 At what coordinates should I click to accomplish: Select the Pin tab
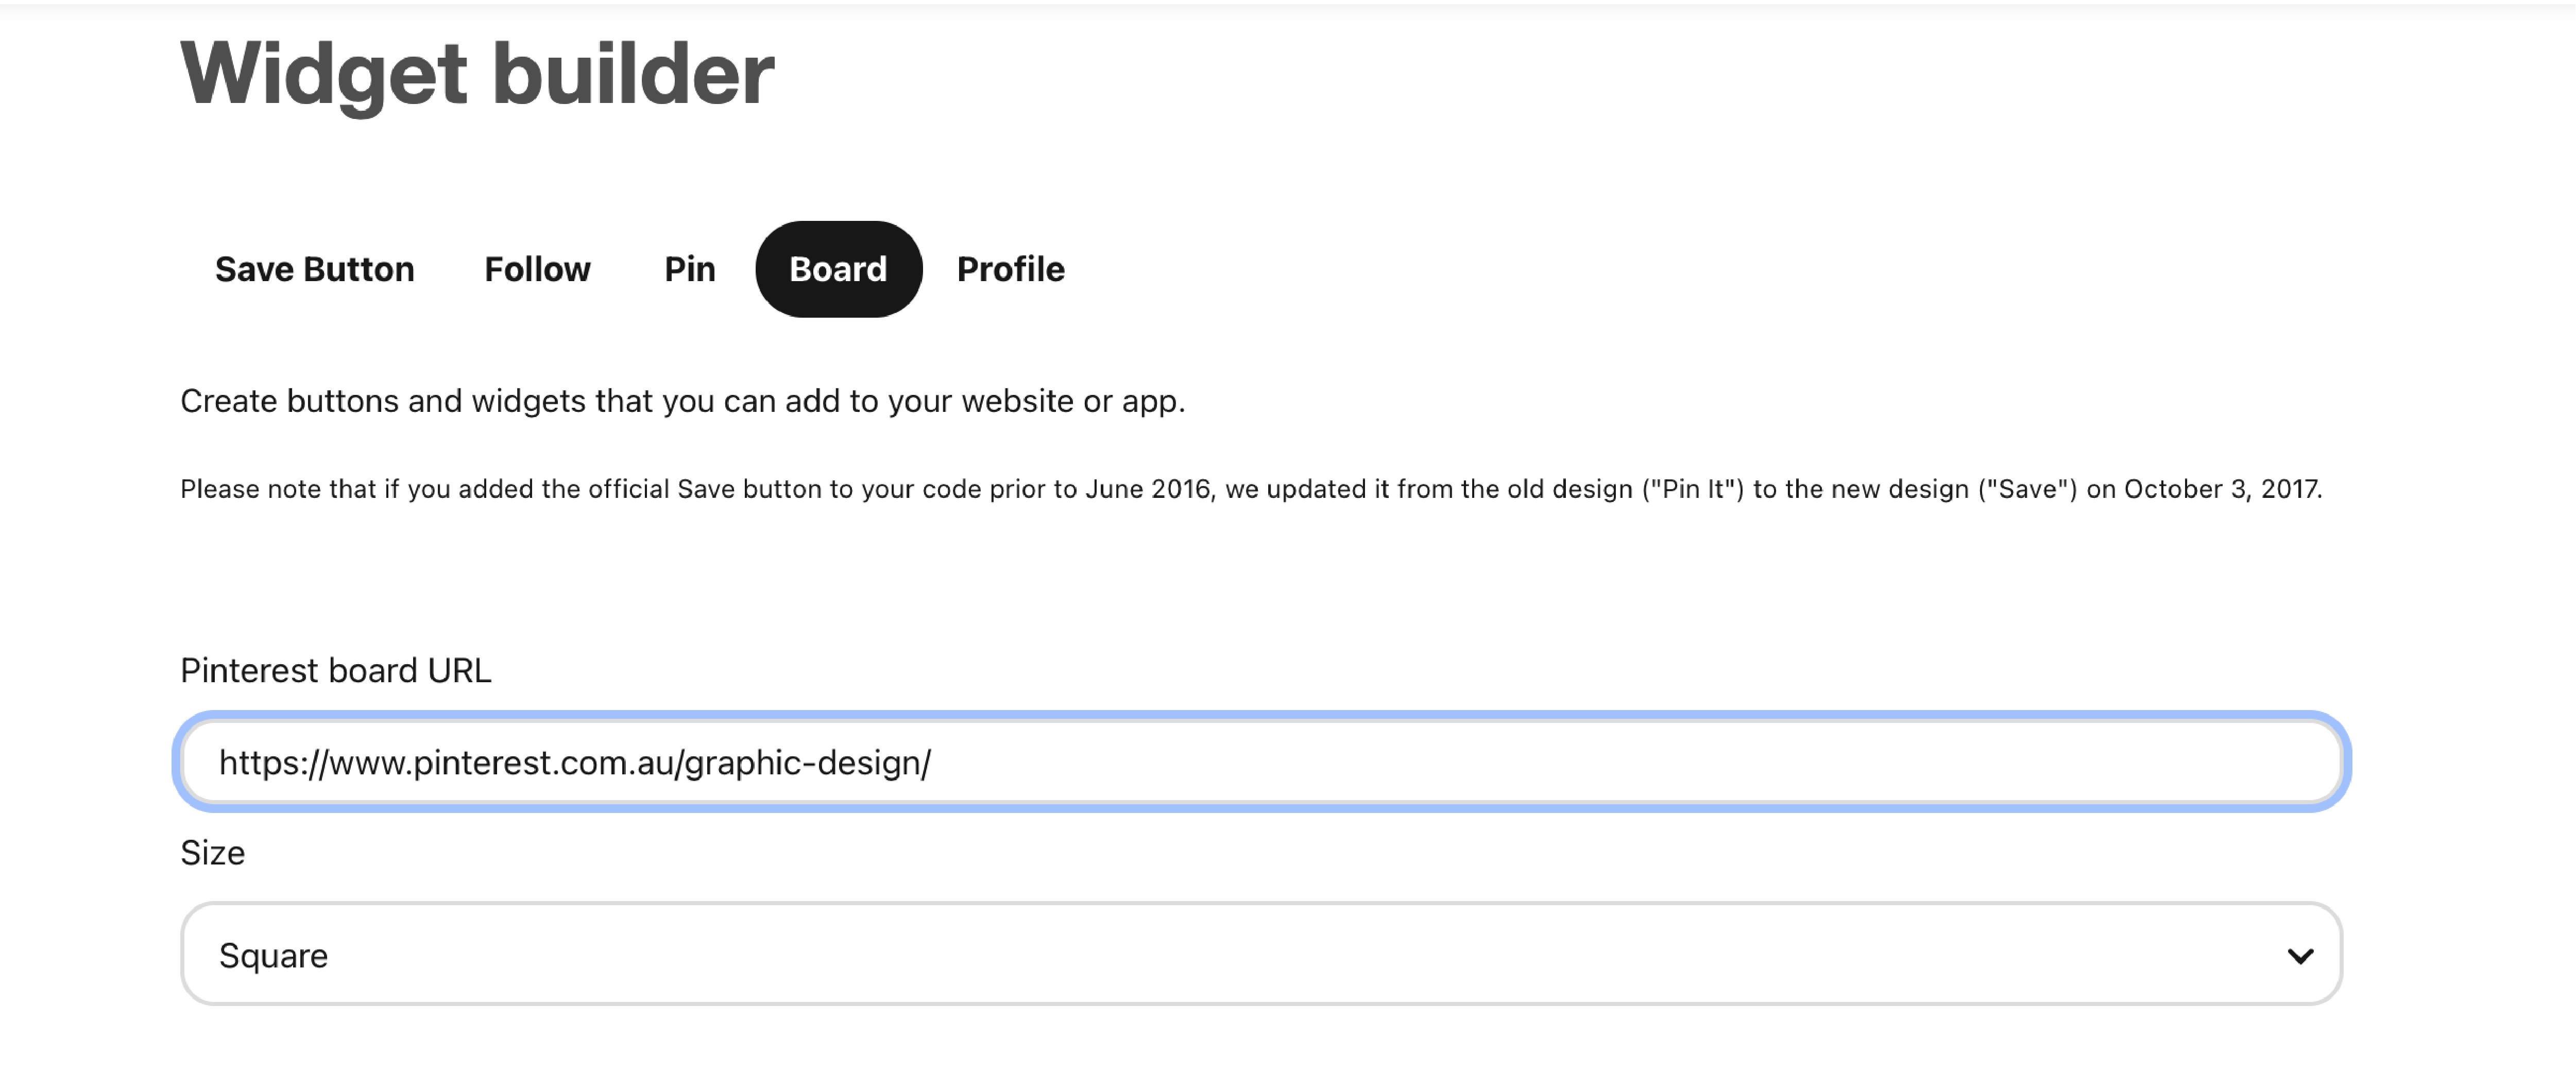(689, 269)
